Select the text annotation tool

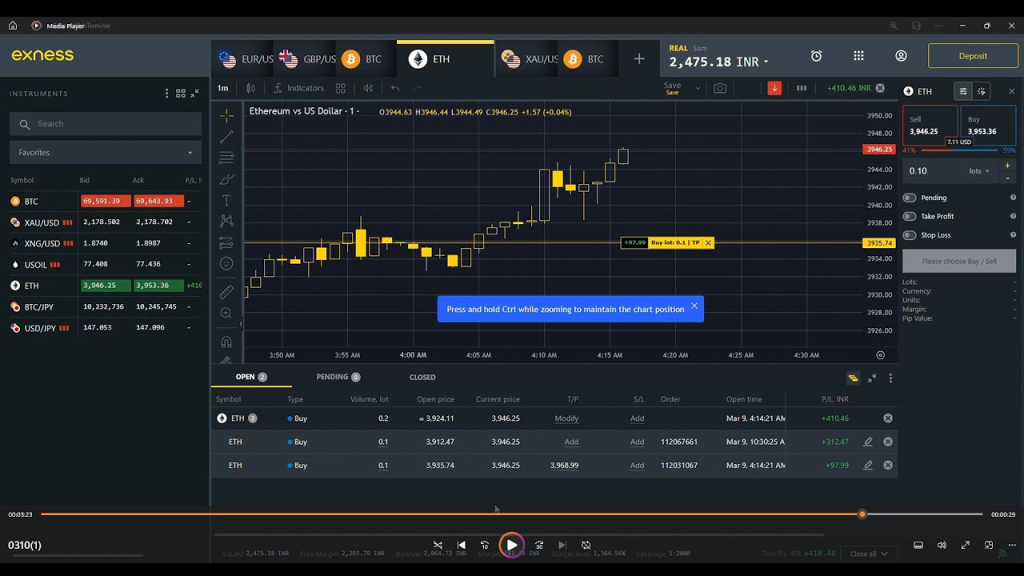pos(227,200)
